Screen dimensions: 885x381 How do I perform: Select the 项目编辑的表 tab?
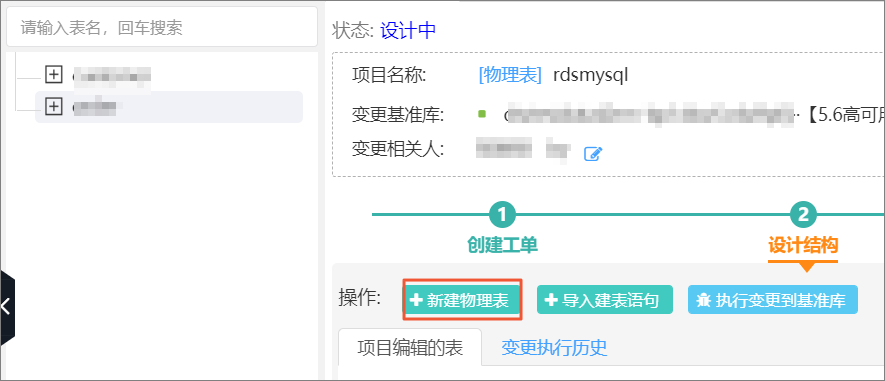click(x=410, y=348)
